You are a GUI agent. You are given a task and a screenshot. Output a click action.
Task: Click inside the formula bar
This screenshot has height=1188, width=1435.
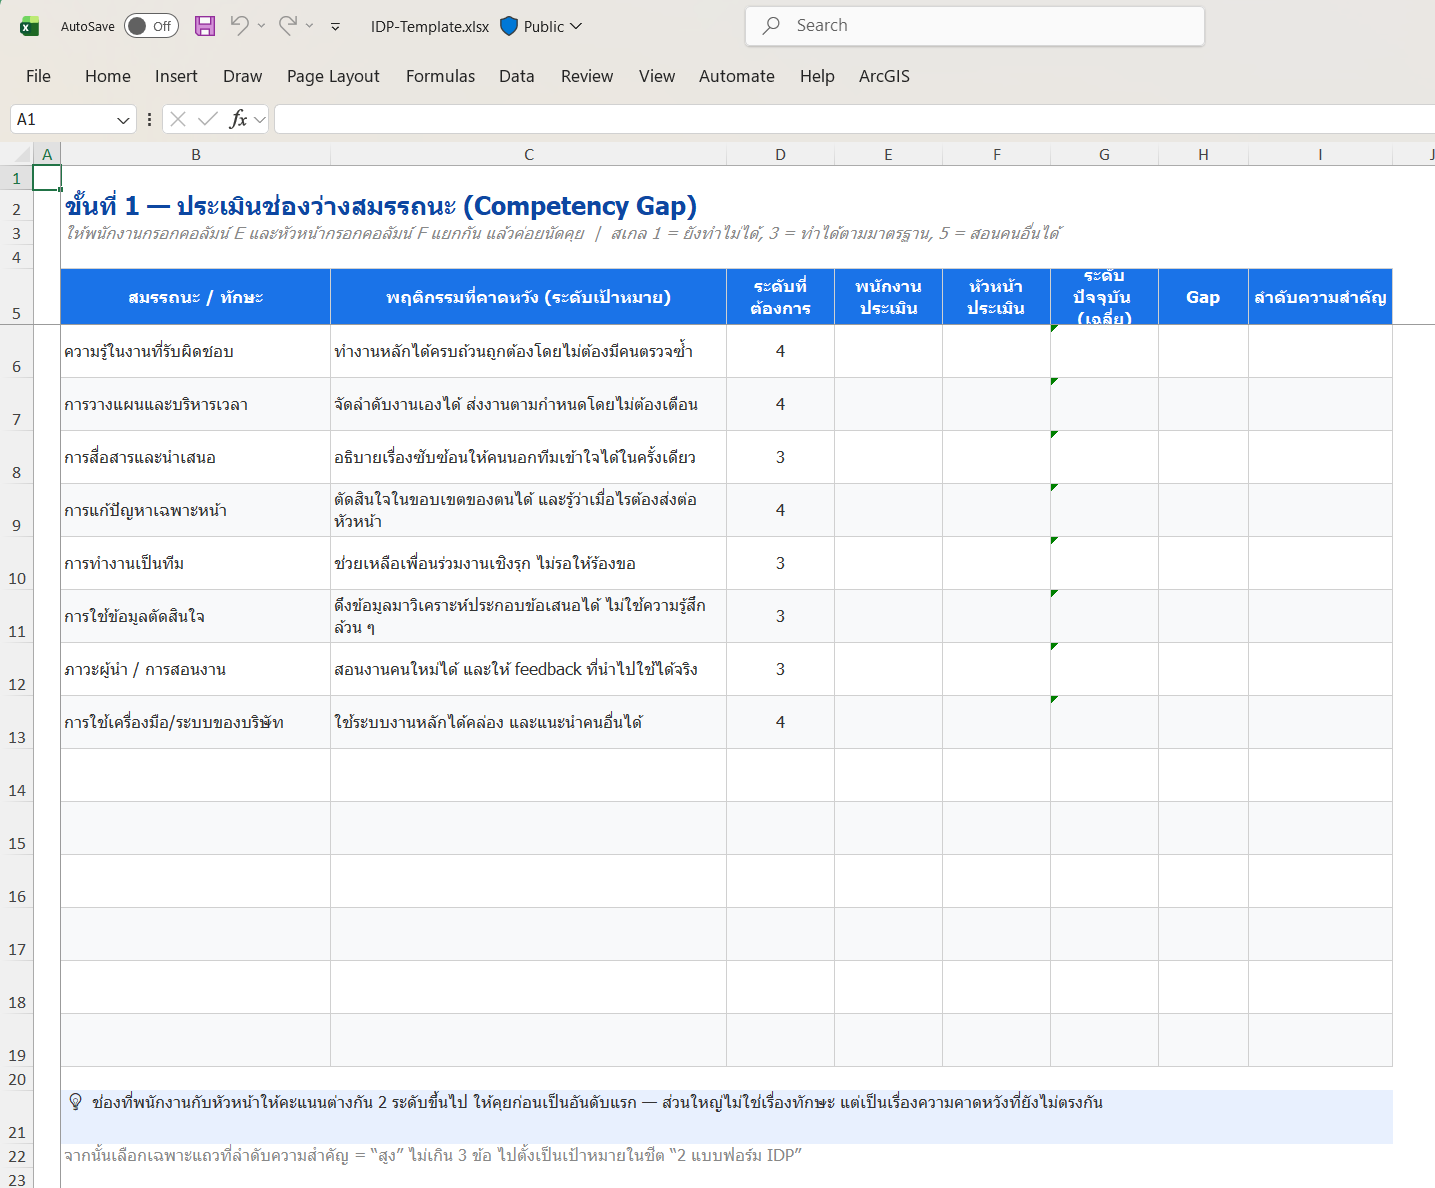tap(855, 119)
